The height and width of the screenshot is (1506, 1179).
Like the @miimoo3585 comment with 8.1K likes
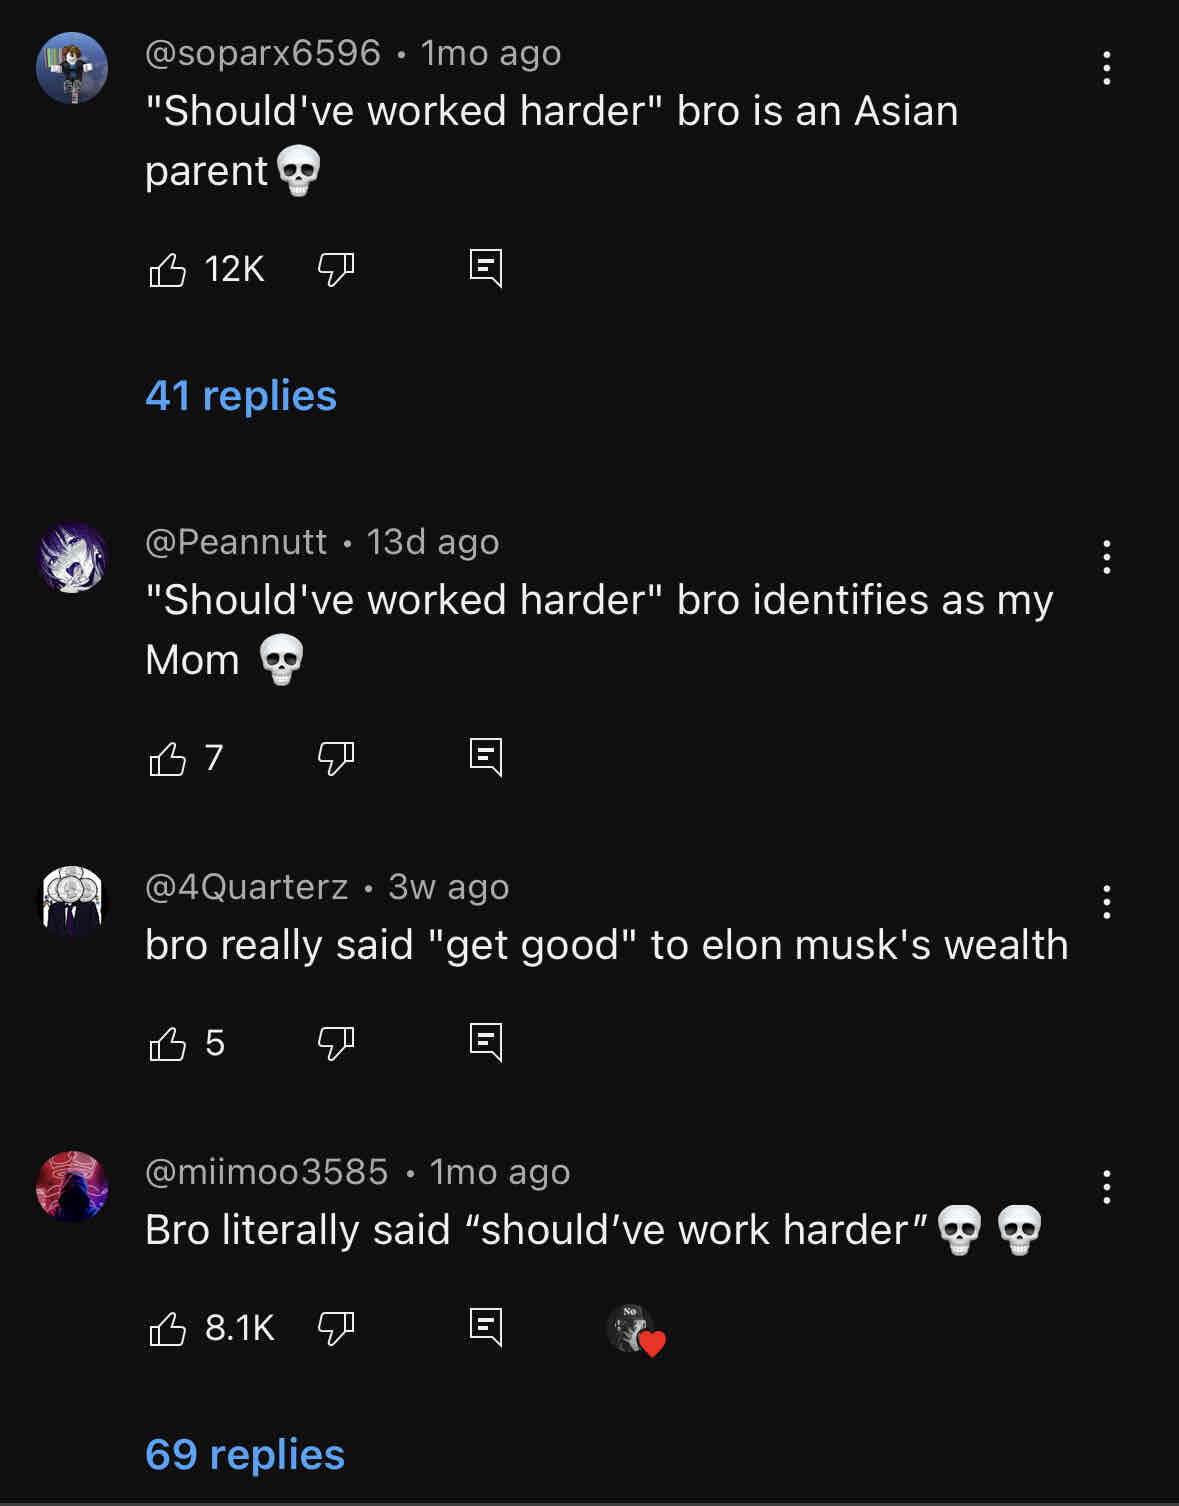(x=167, y=1329)
